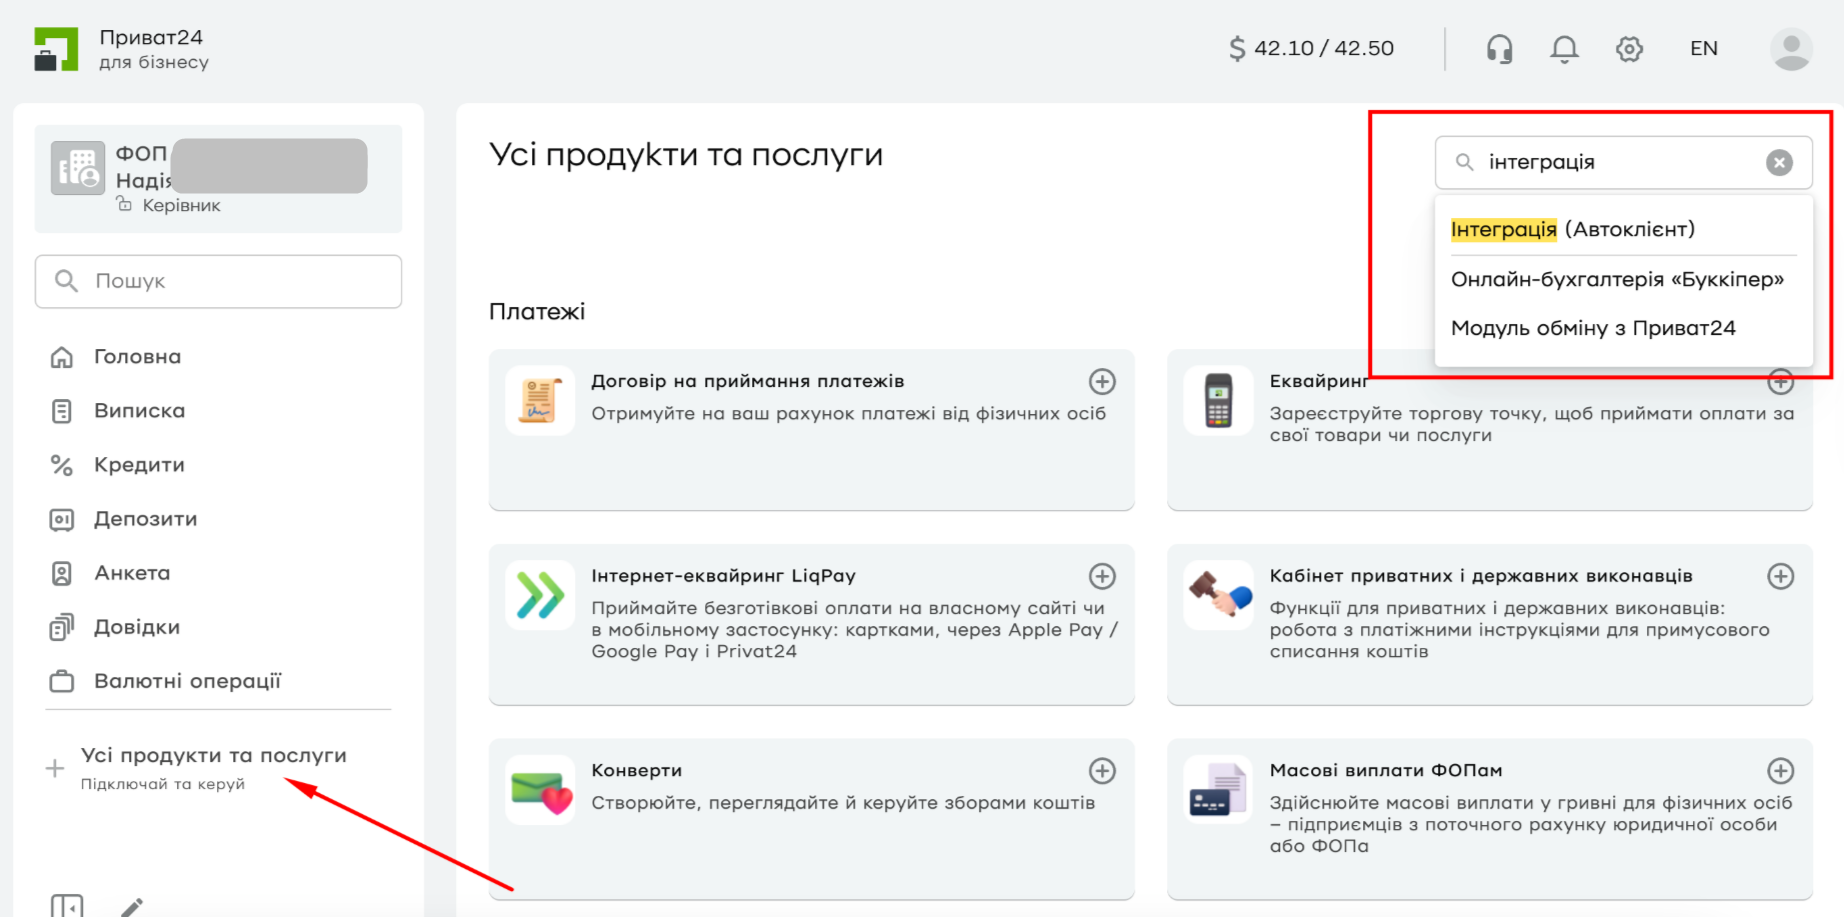The width and height of the screenshot is (1844, 917).
Task: Select Інтеграція (Автоклієнт) suggestion
Action: click(1572, 230)
